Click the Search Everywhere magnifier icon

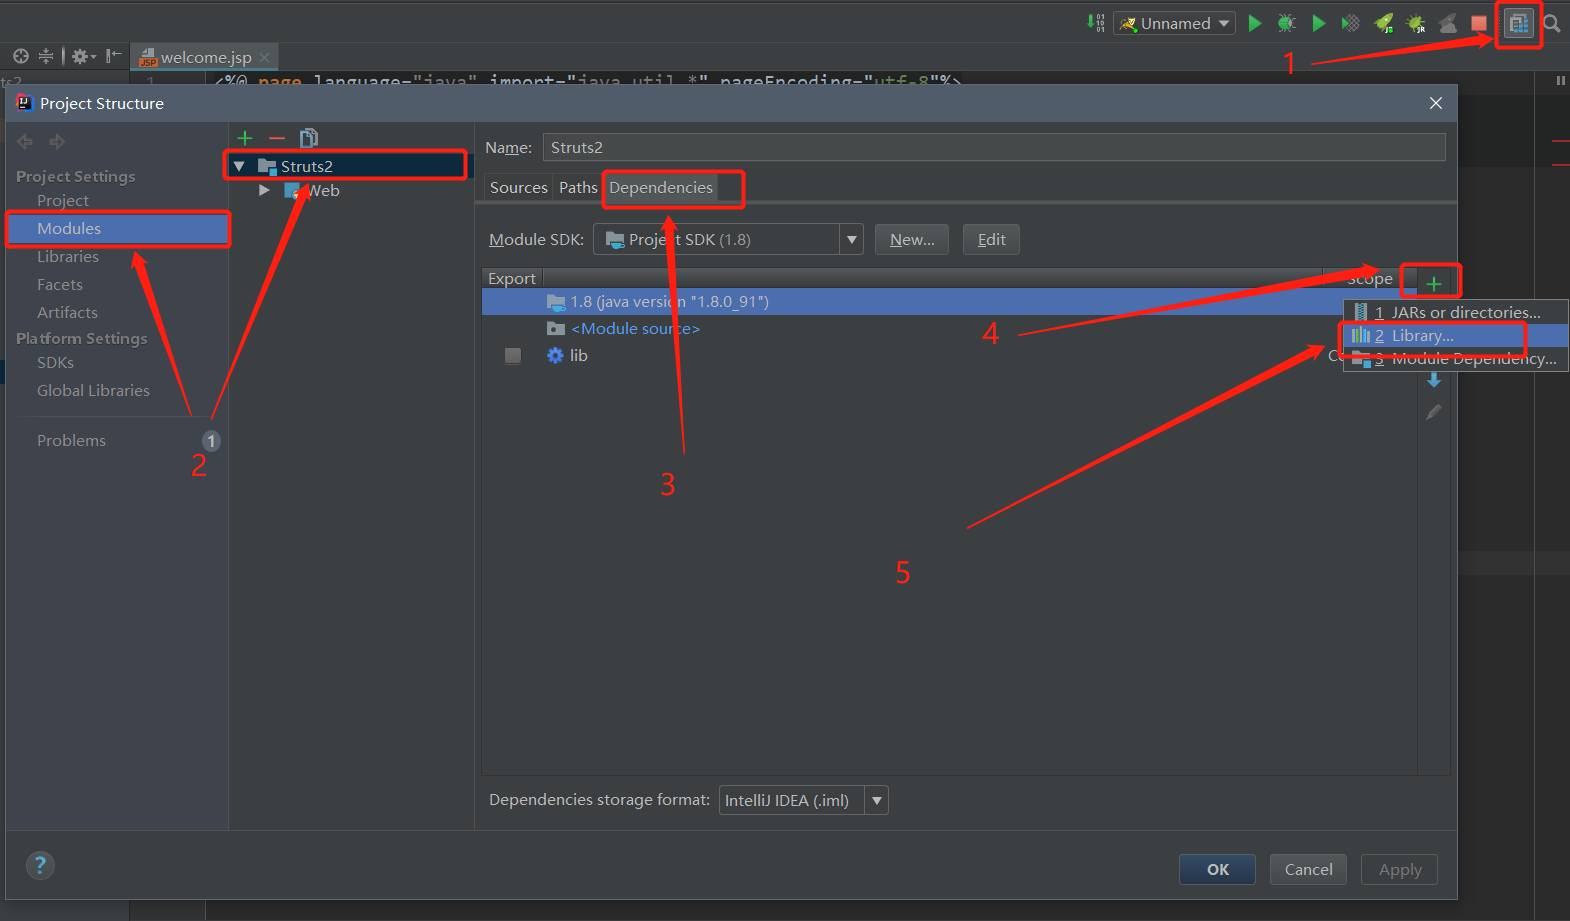coord(1552,23)
